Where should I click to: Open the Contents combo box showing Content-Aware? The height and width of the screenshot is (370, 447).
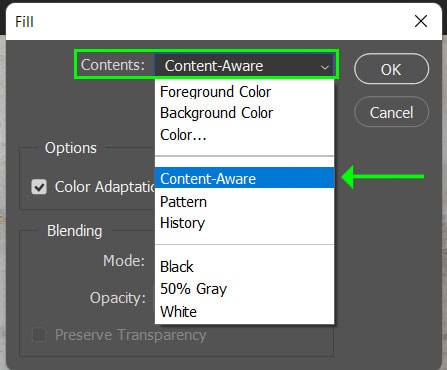245,66
